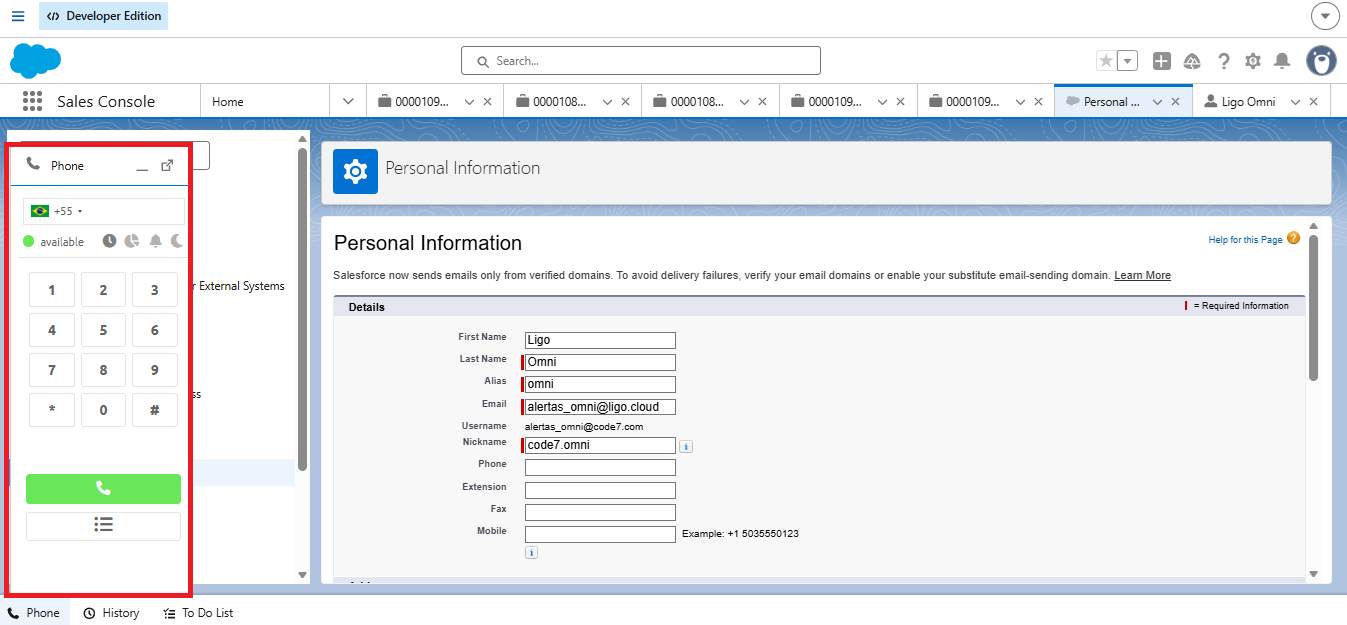Click the green call button
Screen dimensions: 1347x625
pos(103,489)
